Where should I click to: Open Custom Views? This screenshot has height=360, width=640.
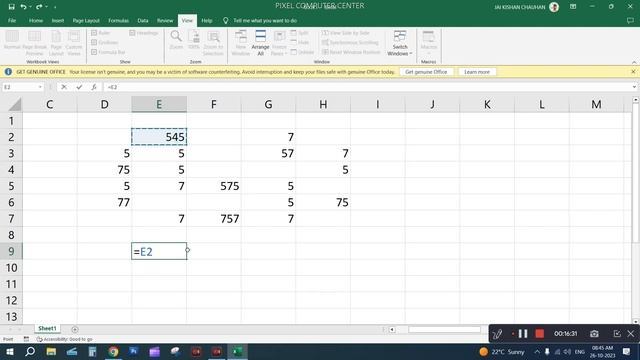click(x=74, y=43)
